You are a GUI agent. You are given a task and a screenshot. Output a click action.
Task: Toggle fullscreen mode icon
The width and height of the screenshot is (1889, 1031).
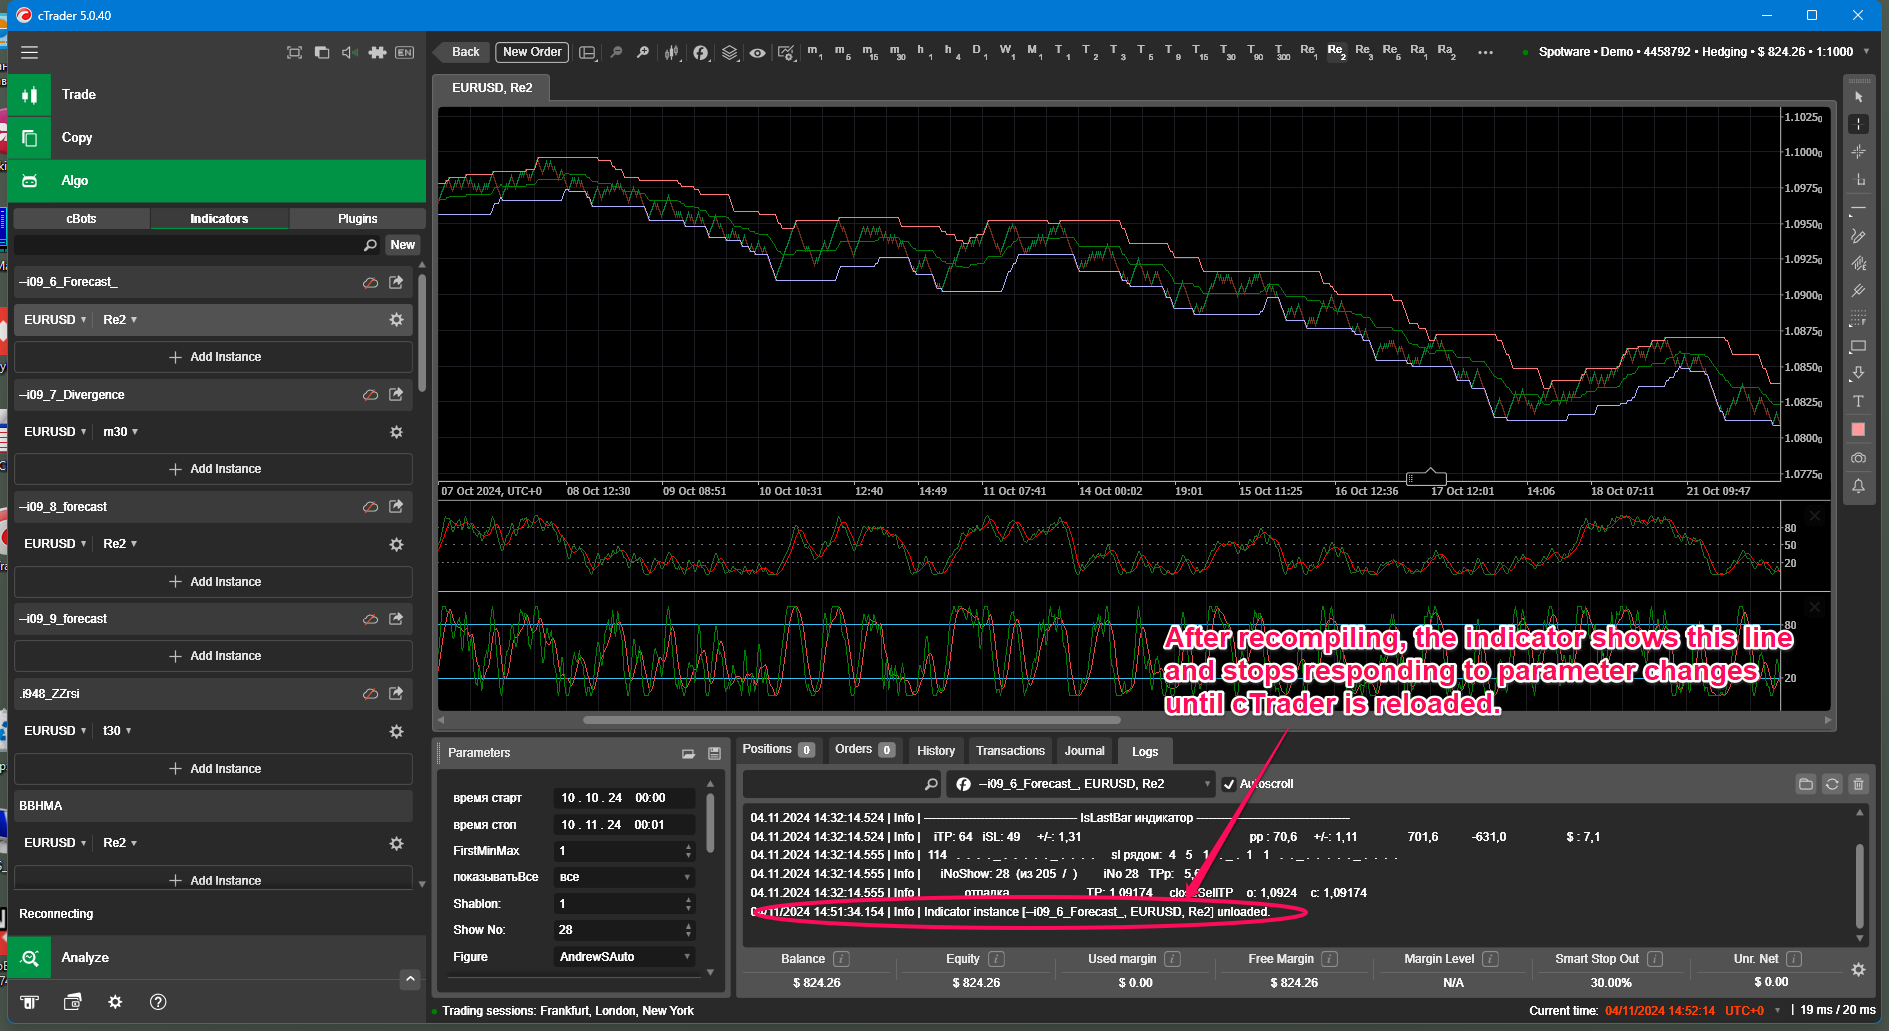click(294, 52)
